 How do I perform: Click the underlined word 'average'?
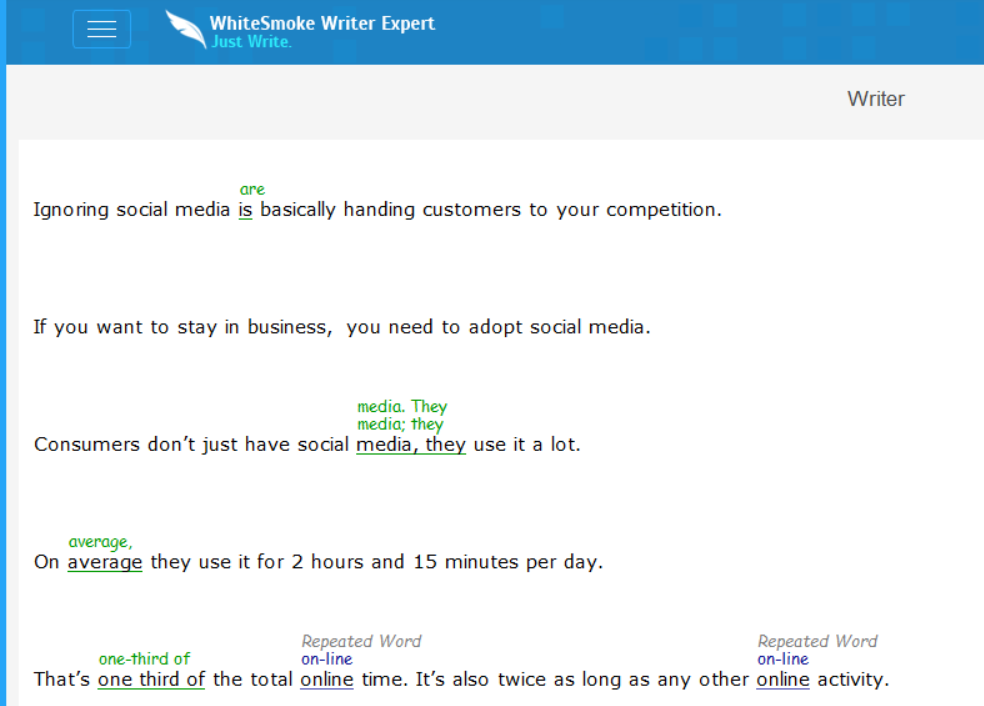[105, 562]
